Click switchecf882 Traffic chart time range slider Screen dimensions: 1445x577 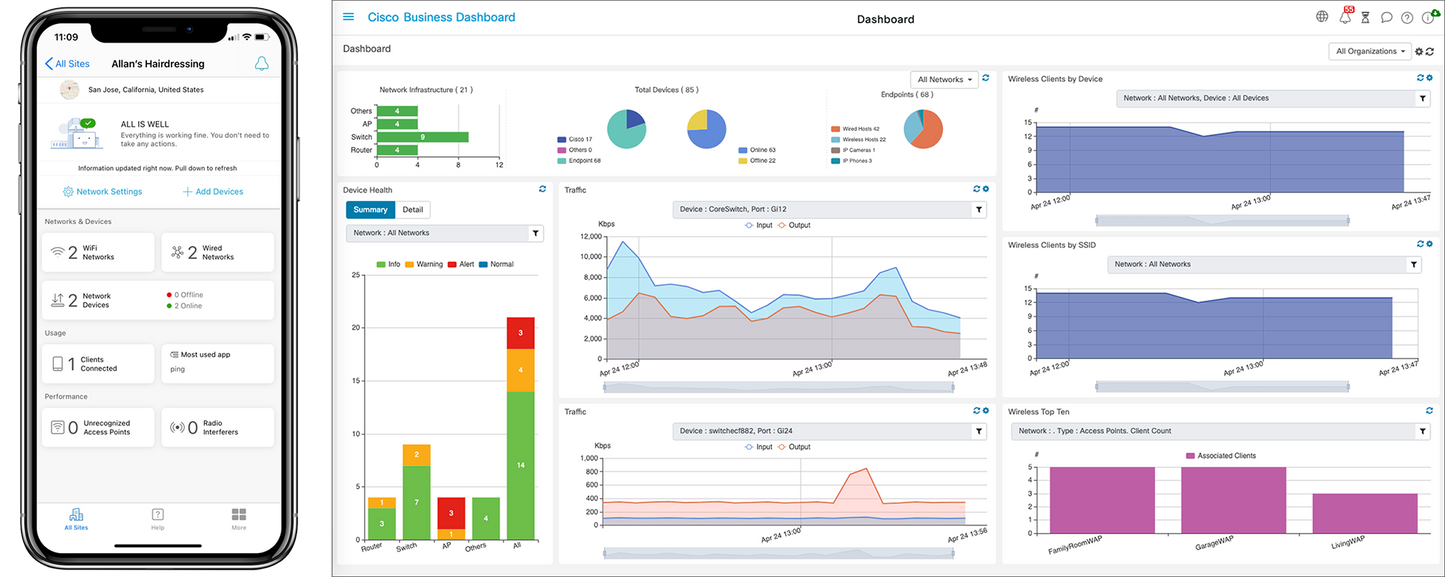pyautogui.click(x=779, y=553)
